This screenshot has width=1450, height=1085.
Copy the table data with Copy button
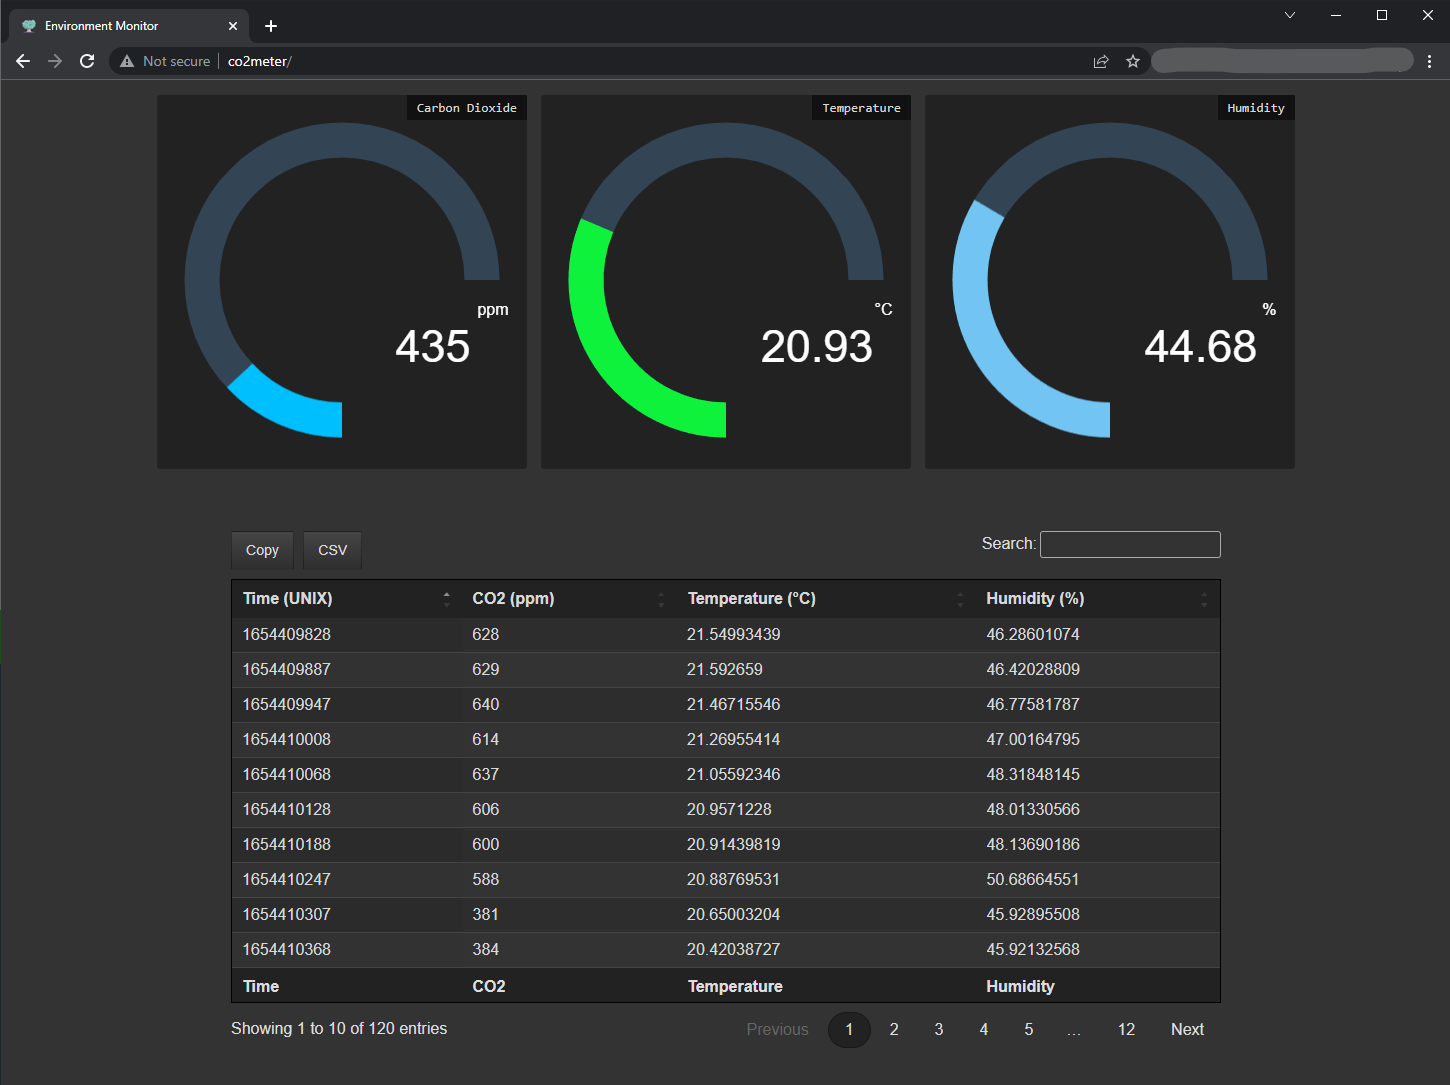click(262, 550)
